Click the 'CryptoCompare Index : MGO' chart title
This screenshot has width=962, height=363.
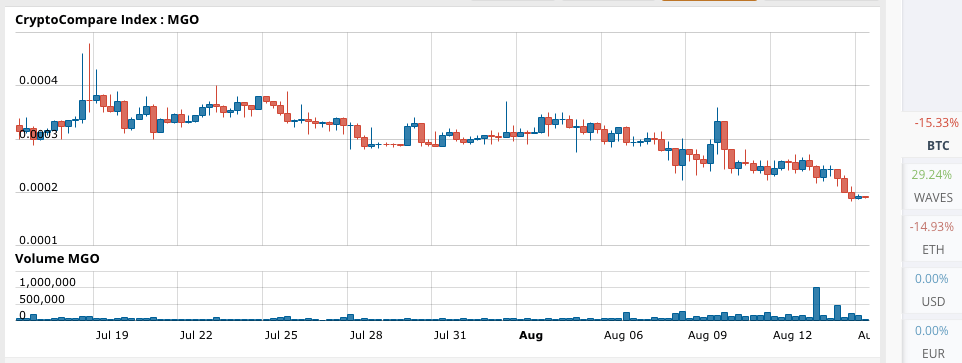(107, 20)
